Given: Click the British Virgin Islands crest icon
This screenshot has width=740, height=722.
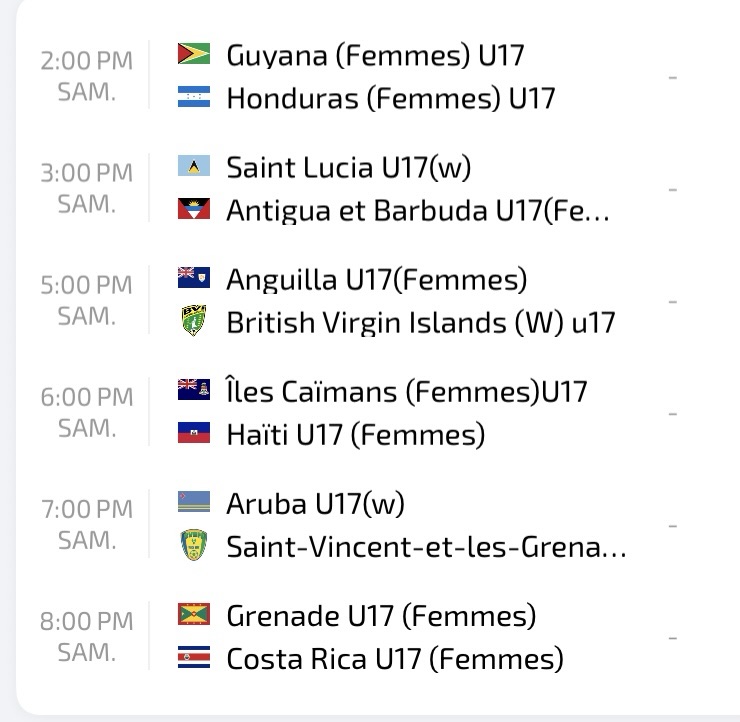Looking at the screenshot, I should [193, 322].
